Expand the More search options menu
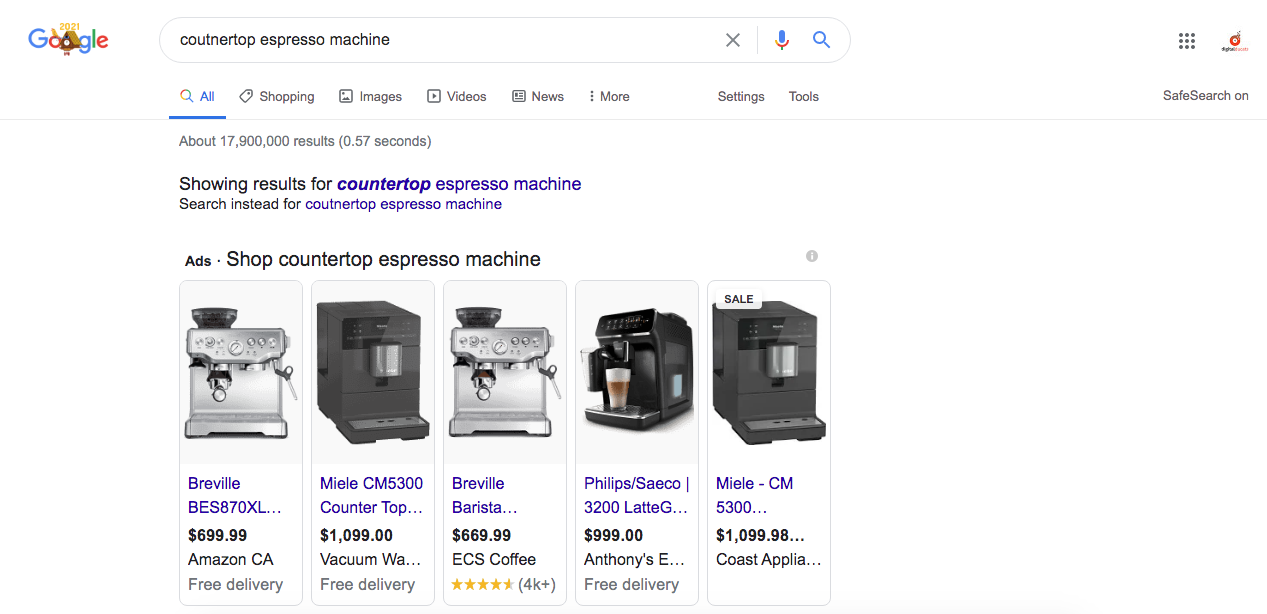 (x=609, y=97)
